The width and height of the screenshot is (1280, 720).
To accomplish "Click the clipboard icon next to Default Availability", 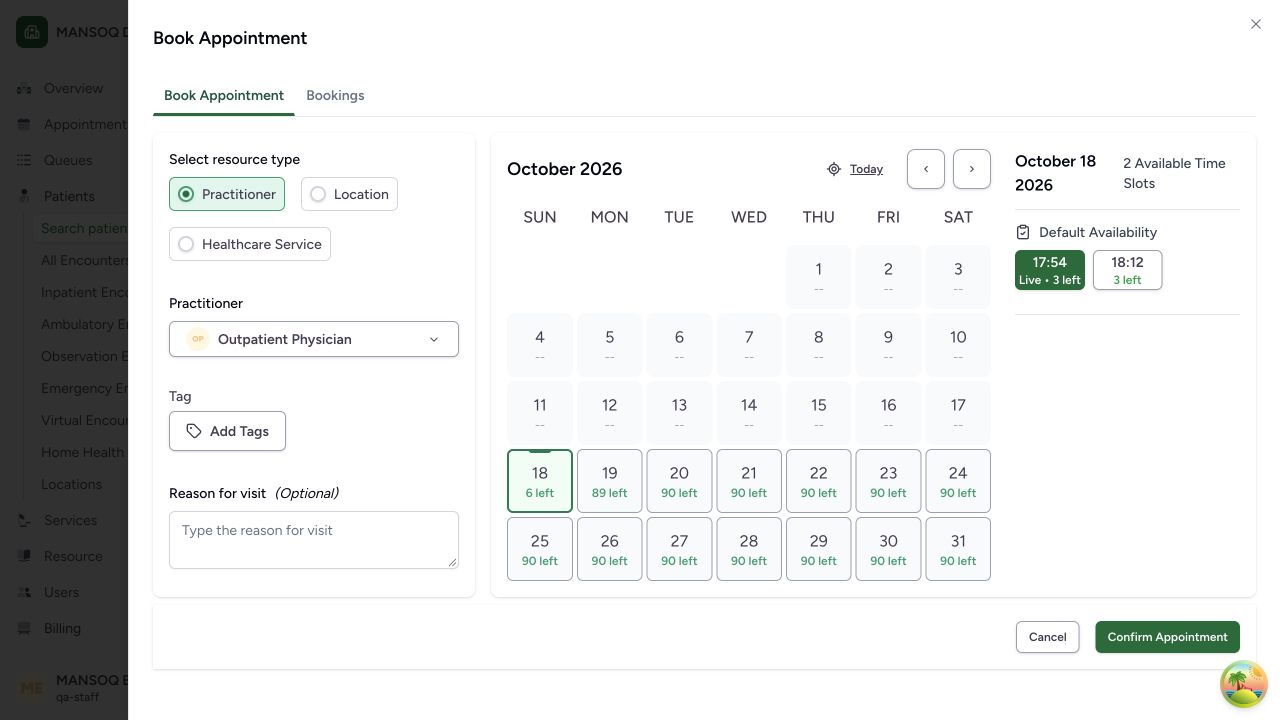I will [x=1023, y=232].
